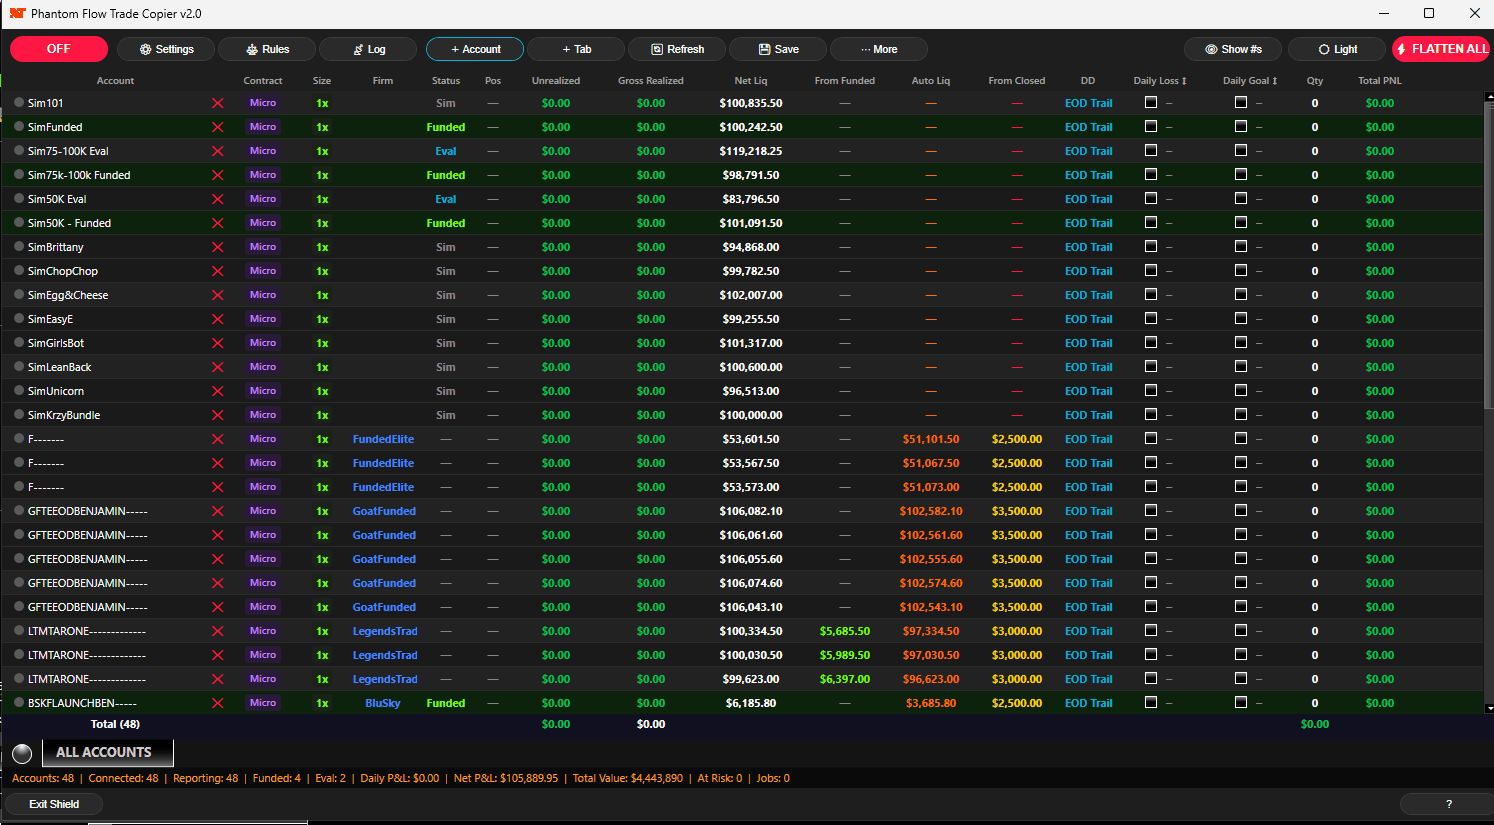Click the red X for SimUnicorn
Screen dimensions: 1494x825
click(217, 391)
